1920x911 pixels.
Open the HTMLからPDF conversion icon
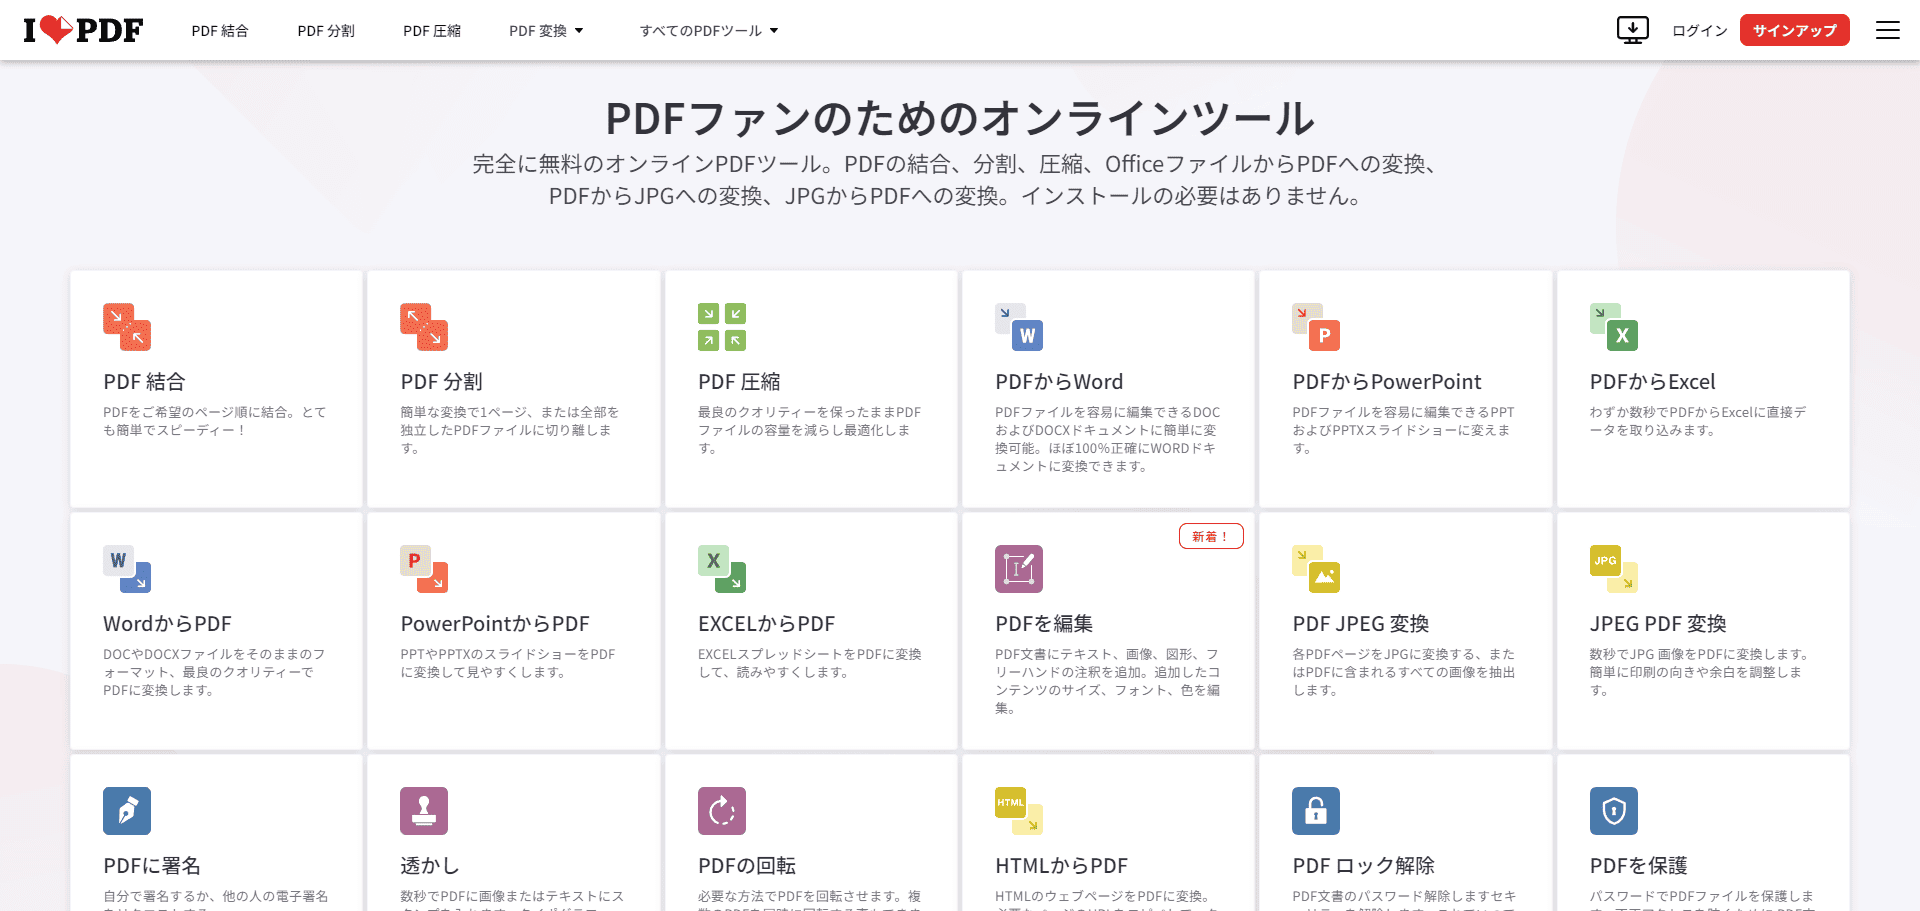click(1019, 811)
